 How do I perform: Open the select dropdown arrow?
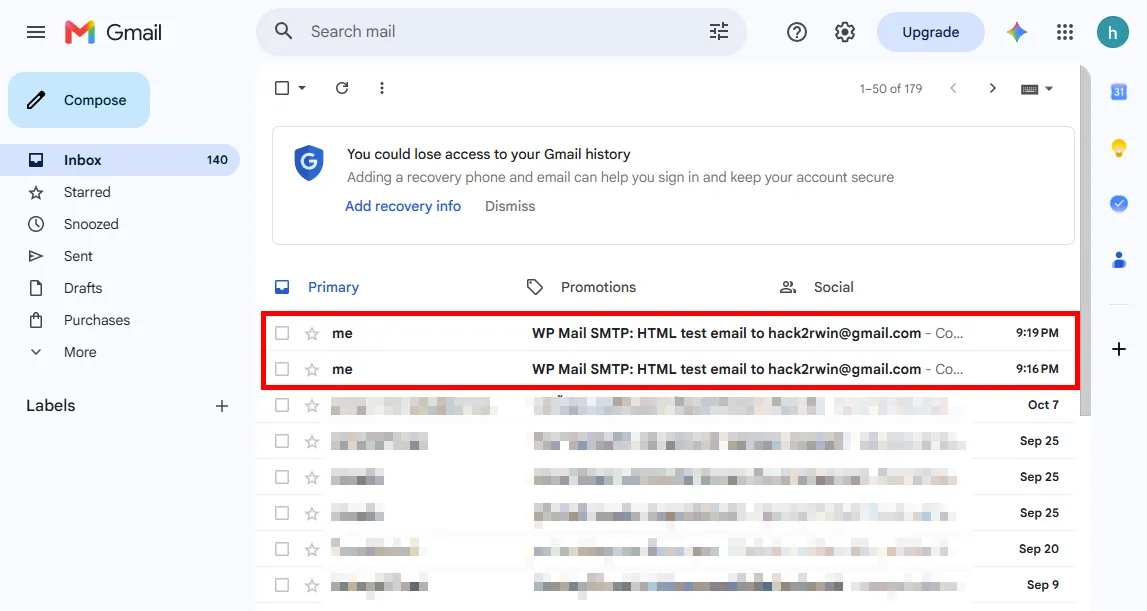pos(302,88)
